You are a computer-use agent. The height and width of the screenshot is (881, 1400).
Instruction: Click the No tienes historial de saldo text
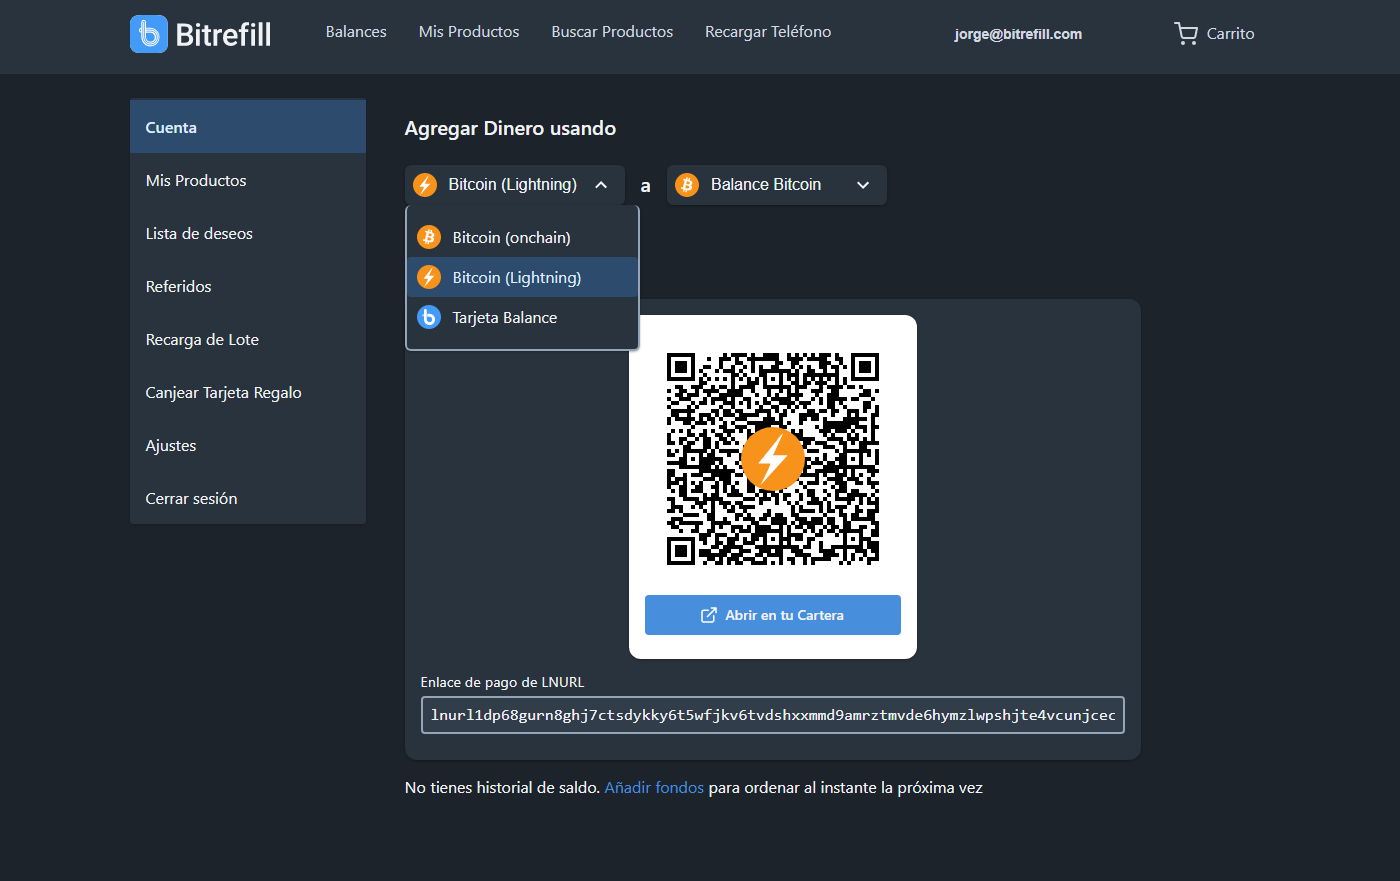click(x=502, y=788)
